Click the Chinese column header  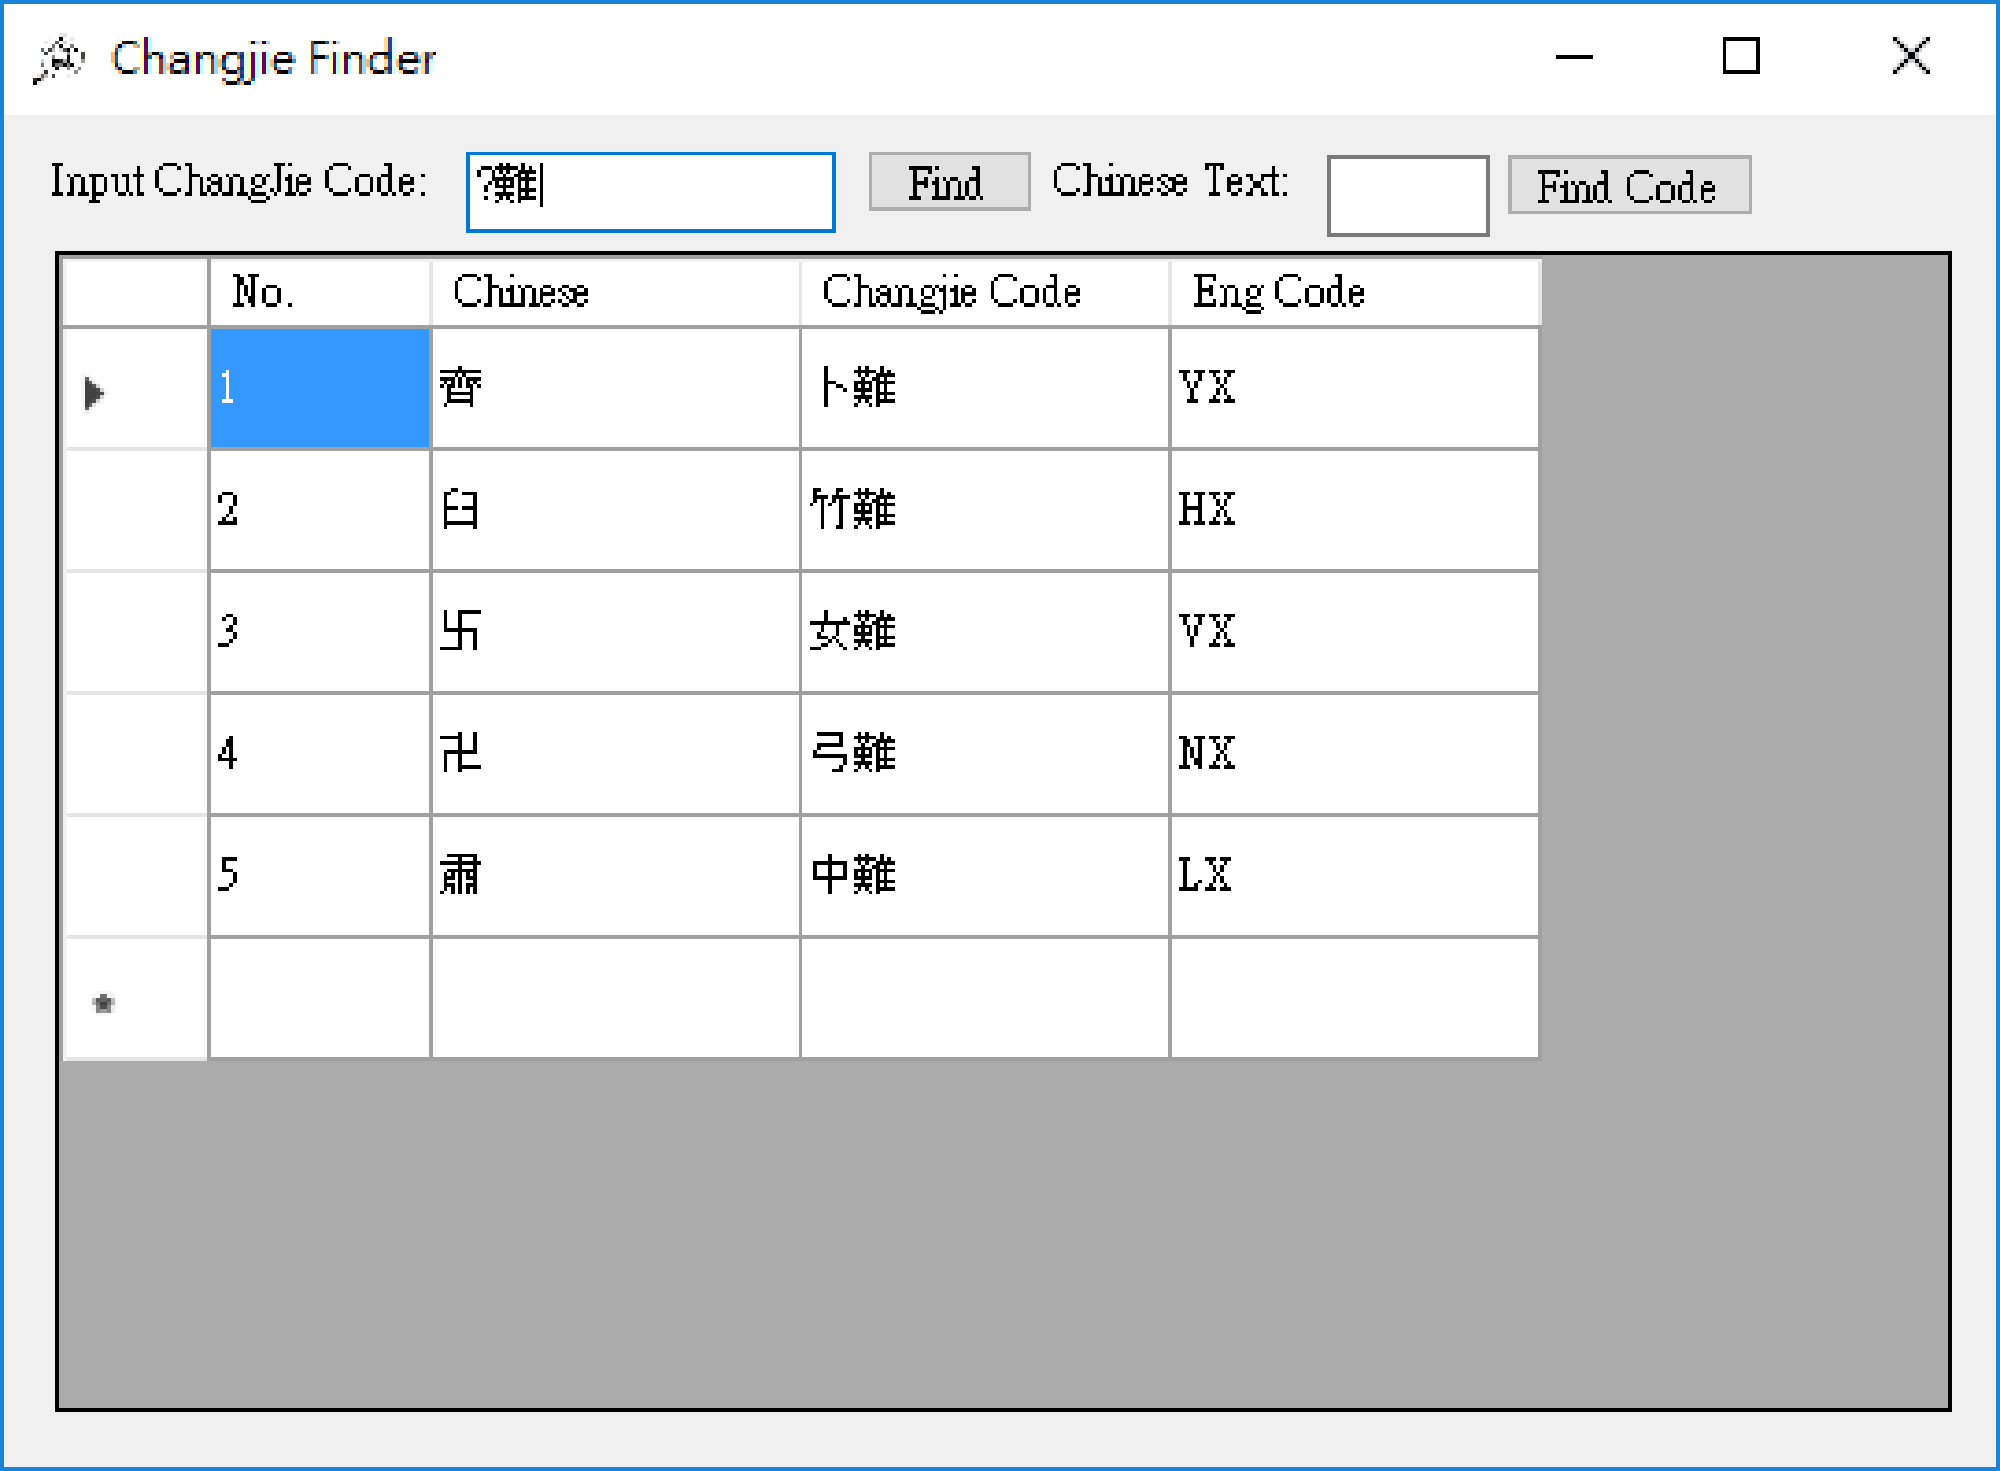[x=614, y=293]
